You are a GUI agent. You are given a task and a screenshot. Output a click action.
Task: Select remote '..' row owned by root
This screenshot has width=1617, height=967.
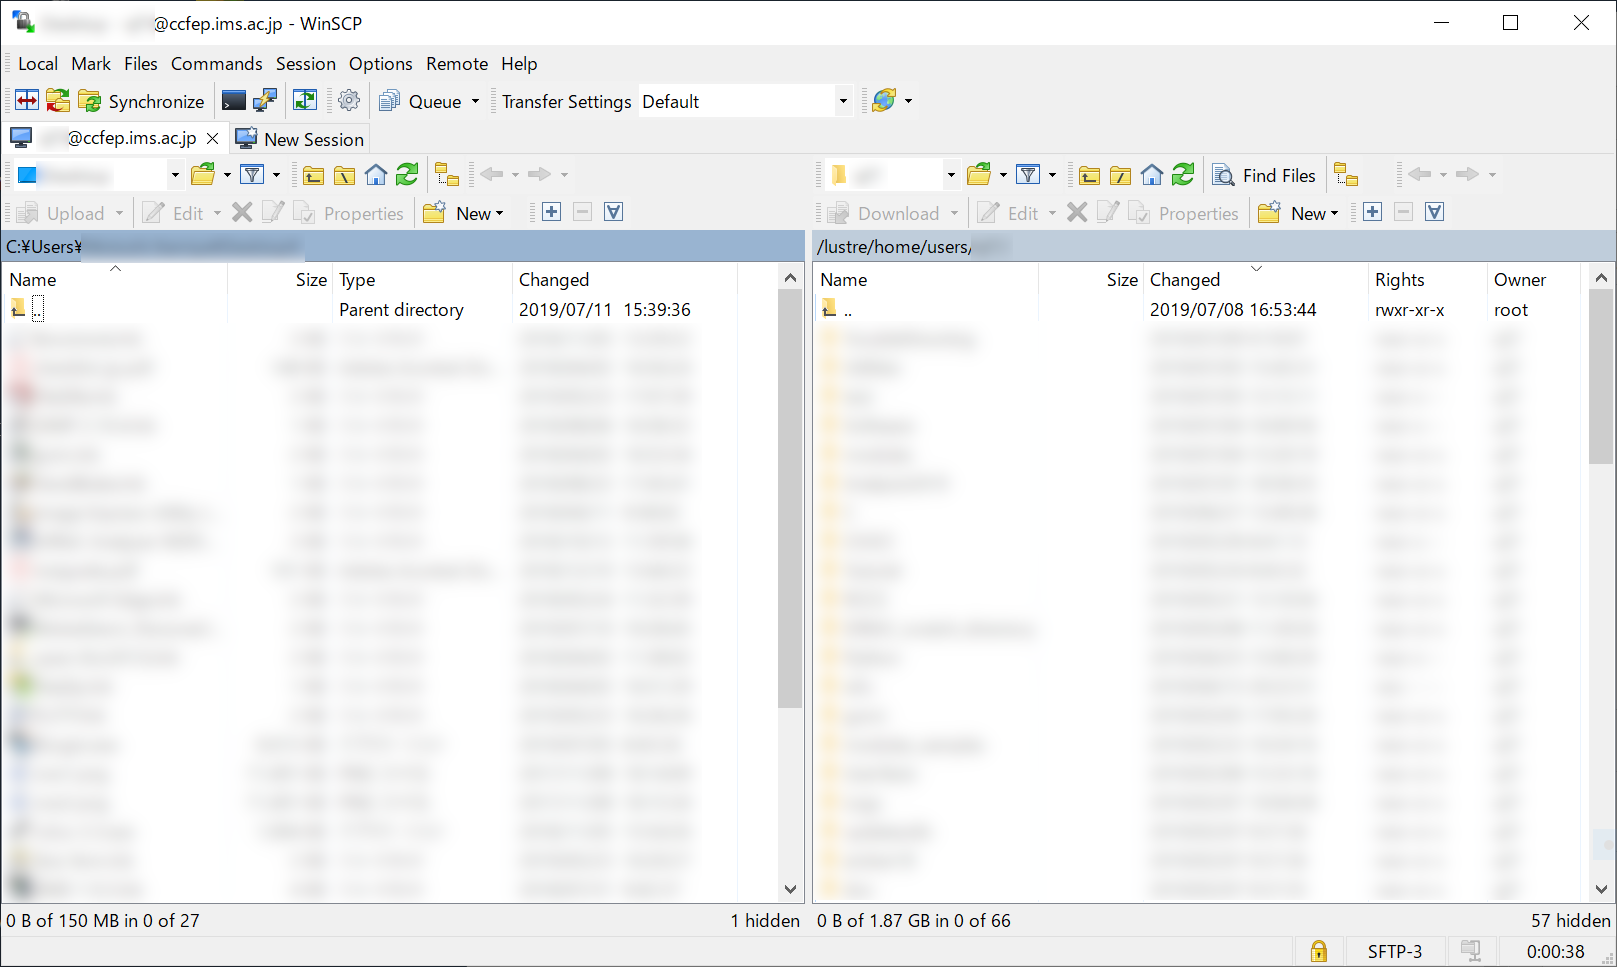pos(1200,310)
